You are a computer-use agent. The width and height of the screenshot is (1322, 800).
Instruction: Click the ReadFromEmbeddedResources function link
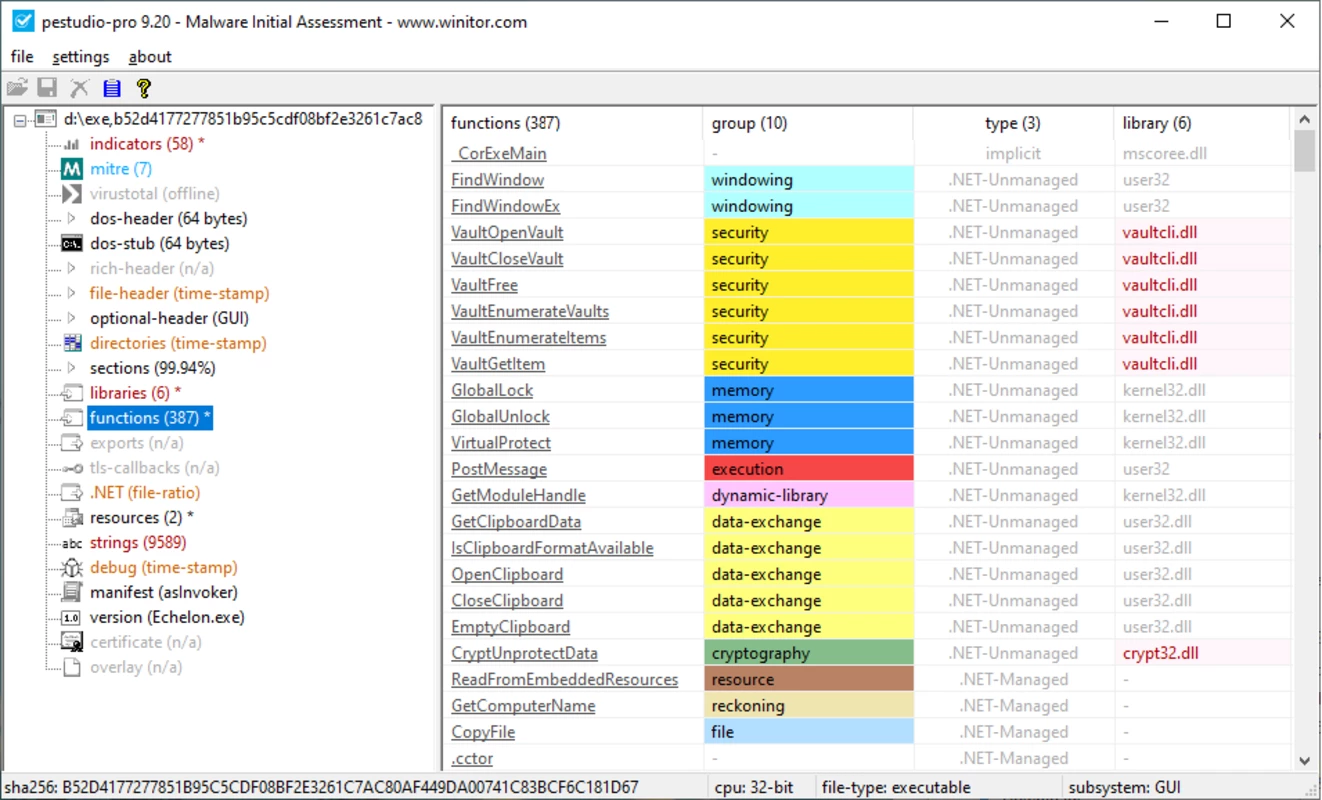tap(564, 680)
